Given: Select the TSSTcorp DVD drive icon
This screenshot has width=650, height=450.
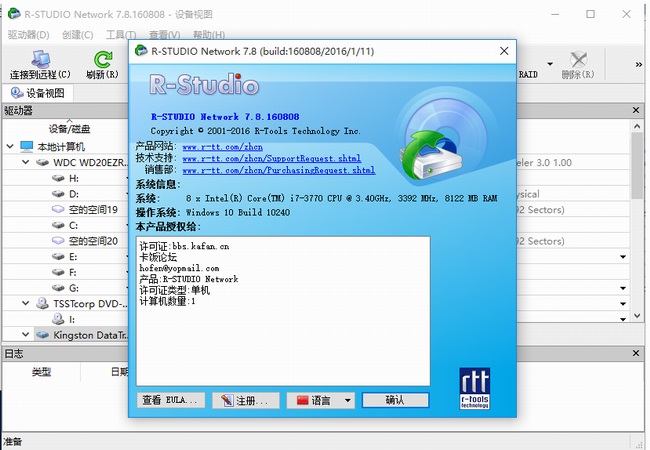Looking at the screenshot, I should pos(43,303).
